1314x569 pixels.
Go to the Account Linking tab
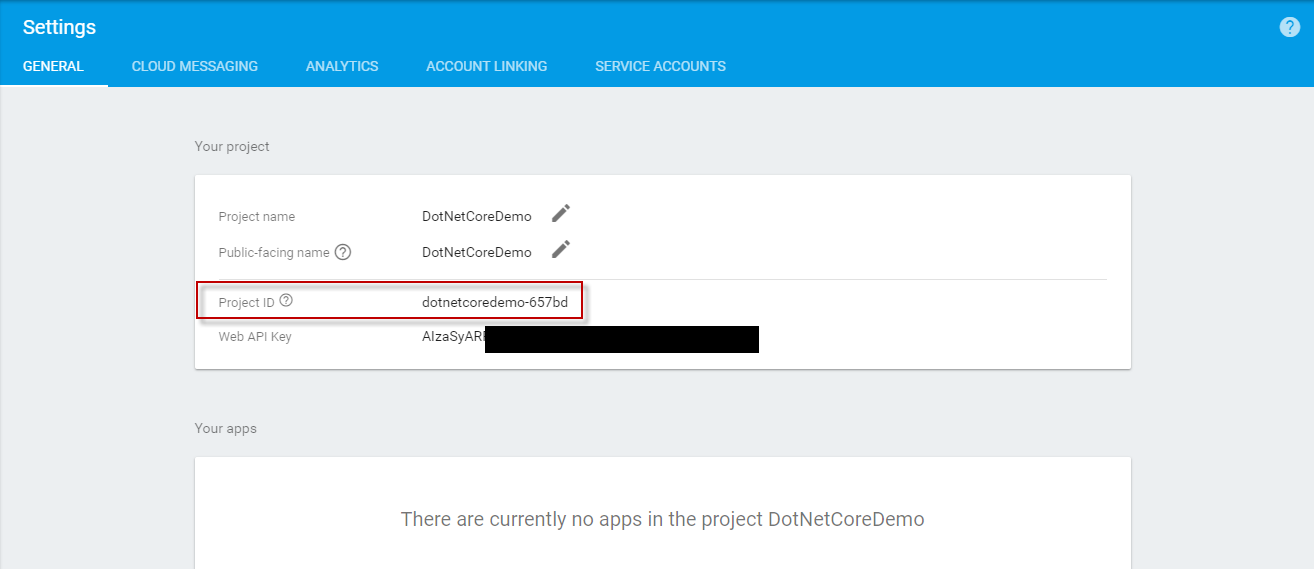486,66
